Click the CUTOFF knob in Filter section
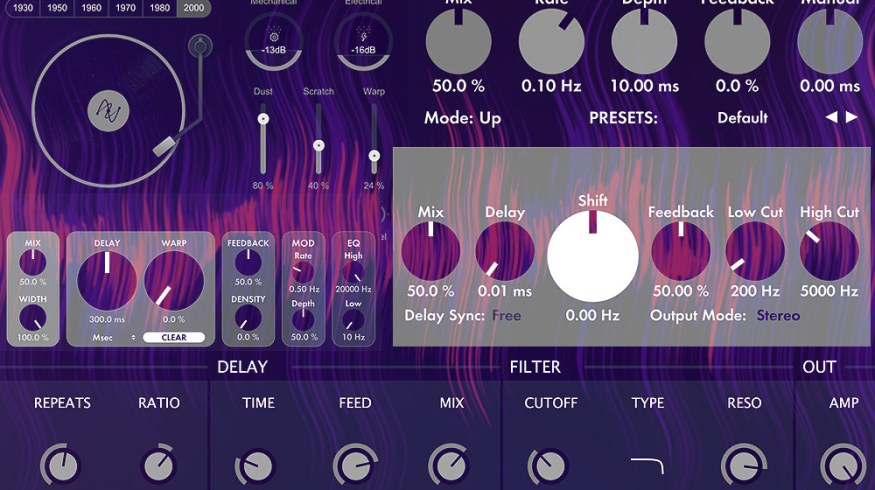 (x=547, y=466)
